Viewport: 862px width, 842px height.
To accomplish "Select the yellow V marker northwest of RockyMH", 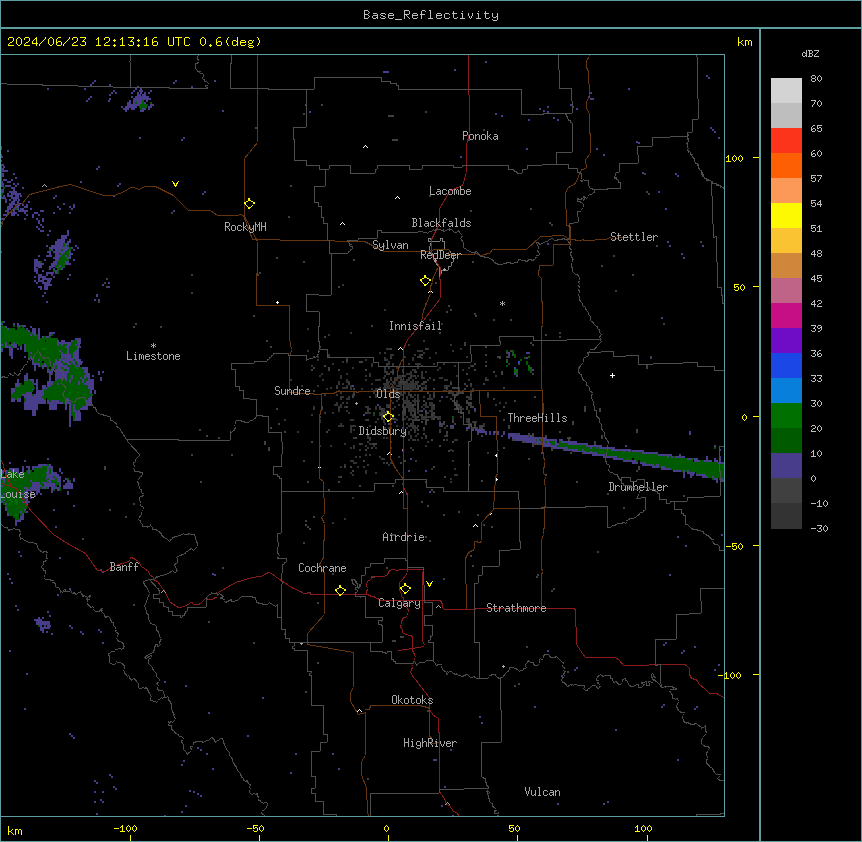I will (175, 184).
